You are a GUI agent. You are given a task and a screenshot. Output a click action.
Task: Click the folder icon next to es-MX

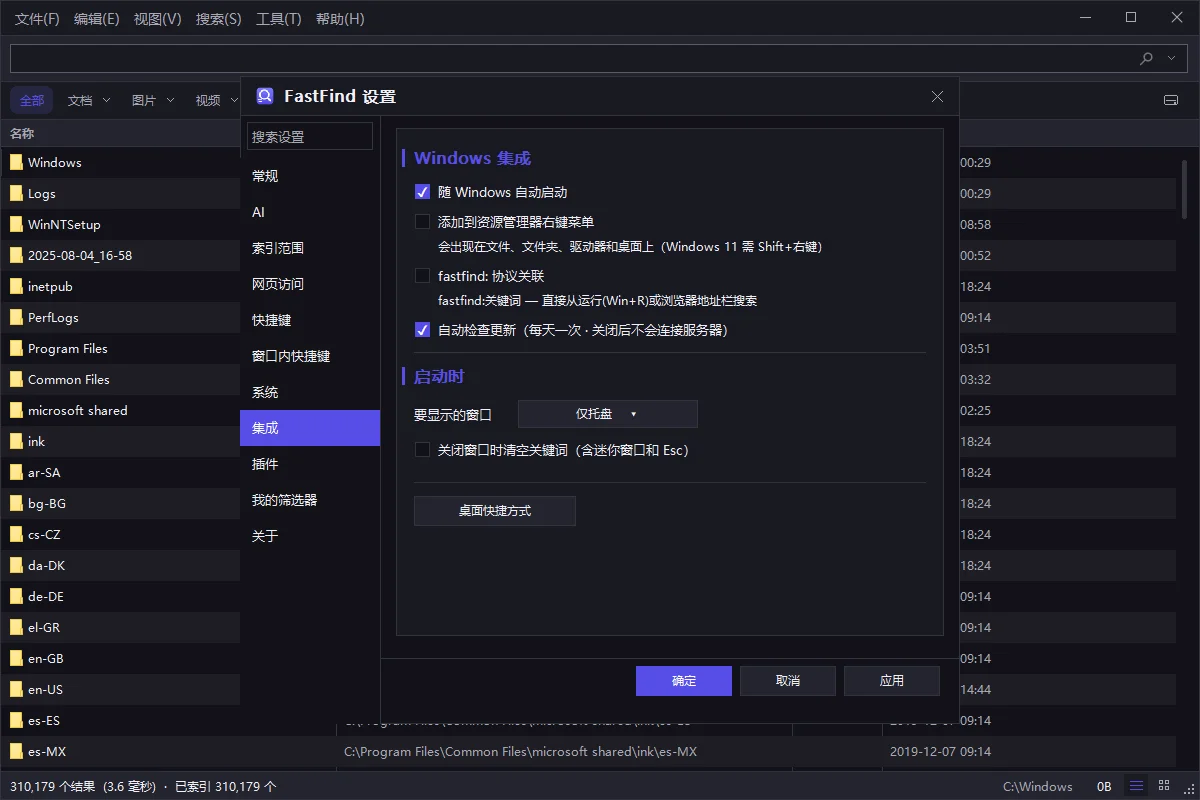click(x=16, y=751)
